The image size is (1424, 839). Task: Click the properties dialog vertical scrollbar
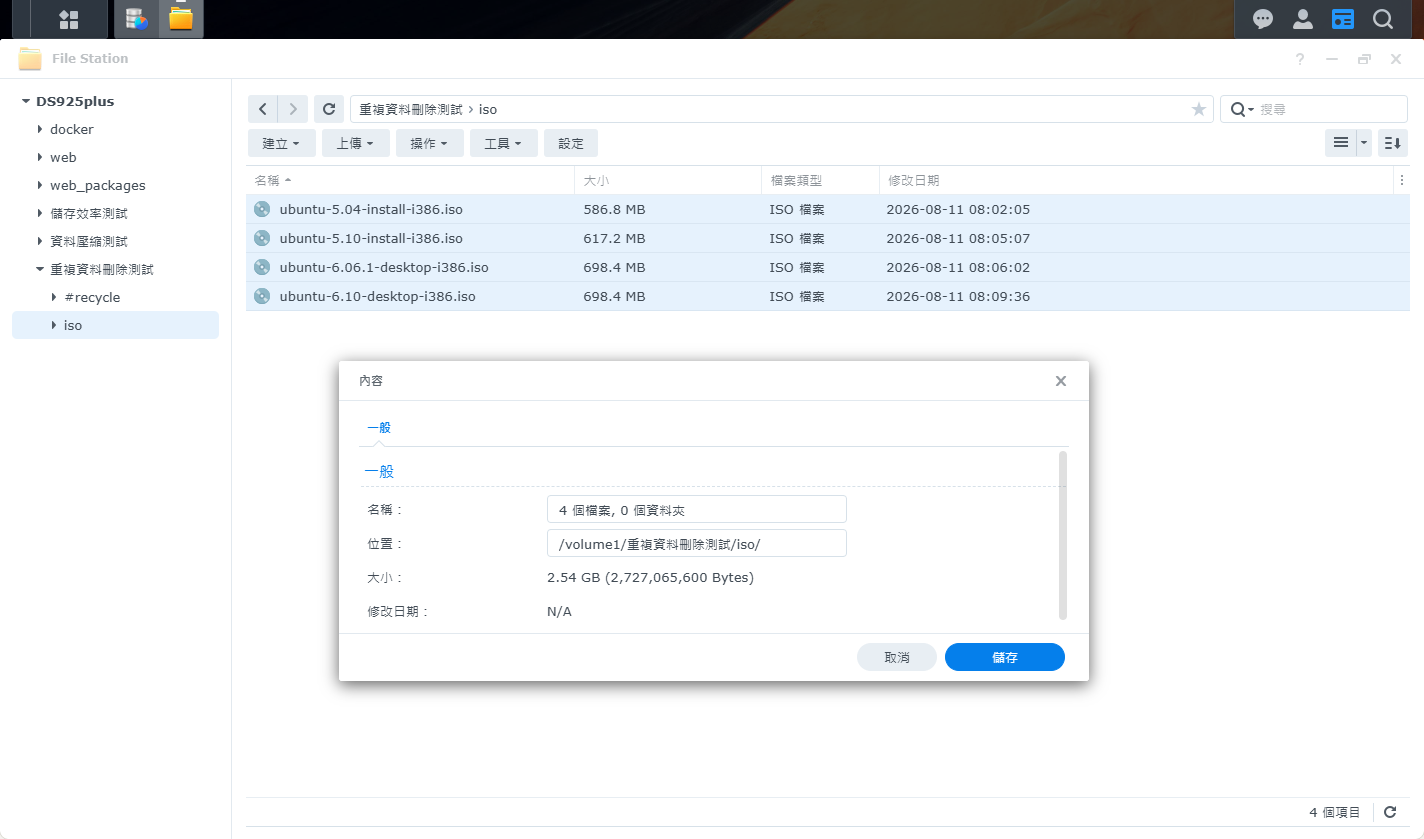(1062, 535)
